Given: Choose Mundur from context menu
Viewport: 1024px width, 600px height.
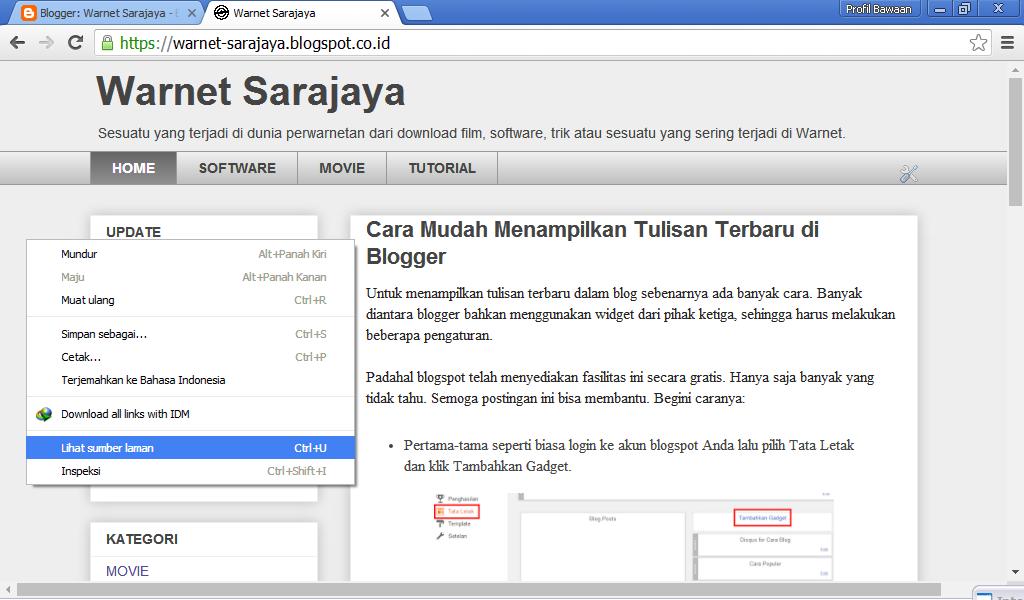Looking at the screenshot, I should pyautogui.click(x=191, y=254).
